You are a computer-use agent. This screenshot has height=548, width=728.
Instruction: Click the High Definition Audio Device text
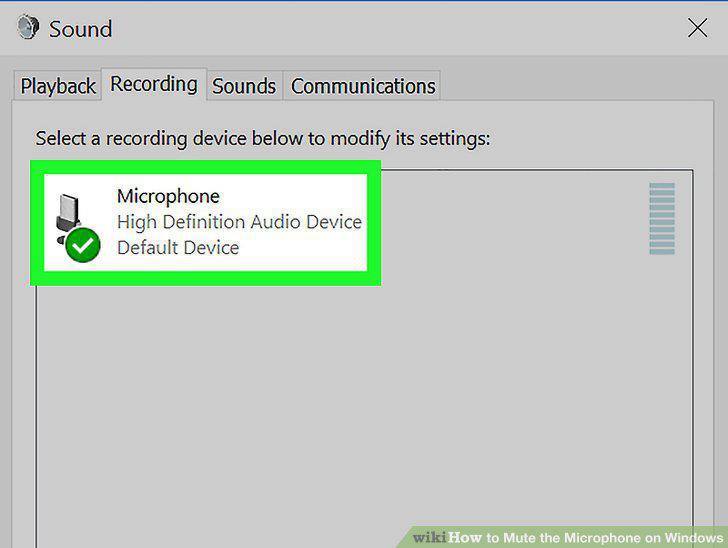[x=239, y=222]
